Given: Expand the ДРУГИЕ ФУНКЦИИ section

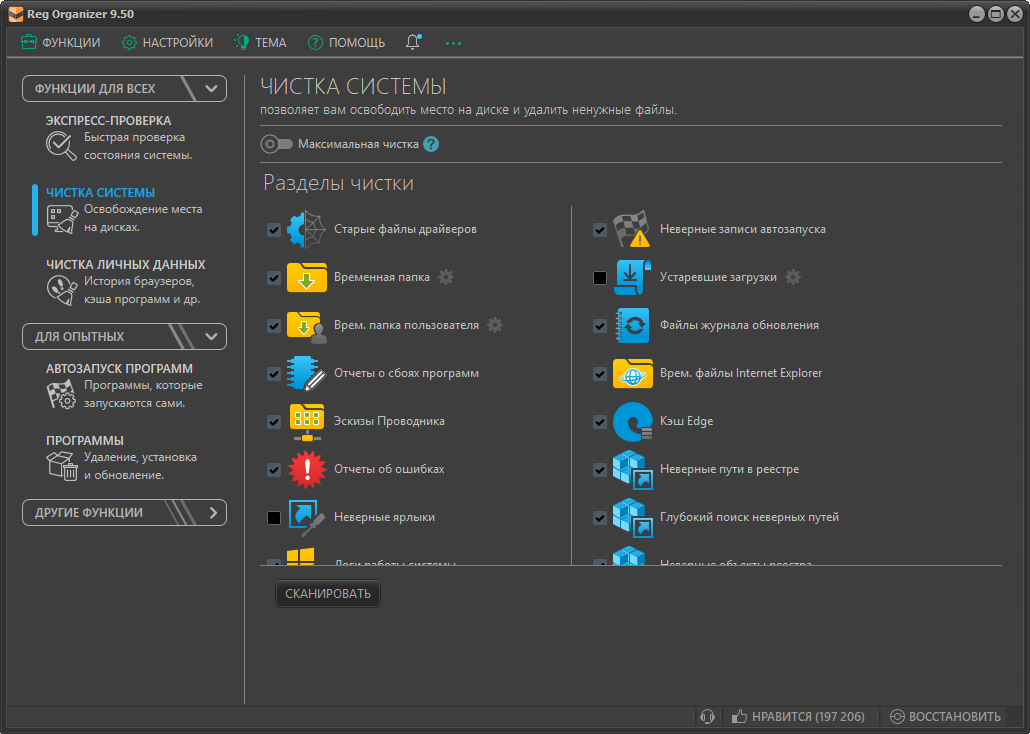Looking at the screenshot, I should (x=212, y=512).
